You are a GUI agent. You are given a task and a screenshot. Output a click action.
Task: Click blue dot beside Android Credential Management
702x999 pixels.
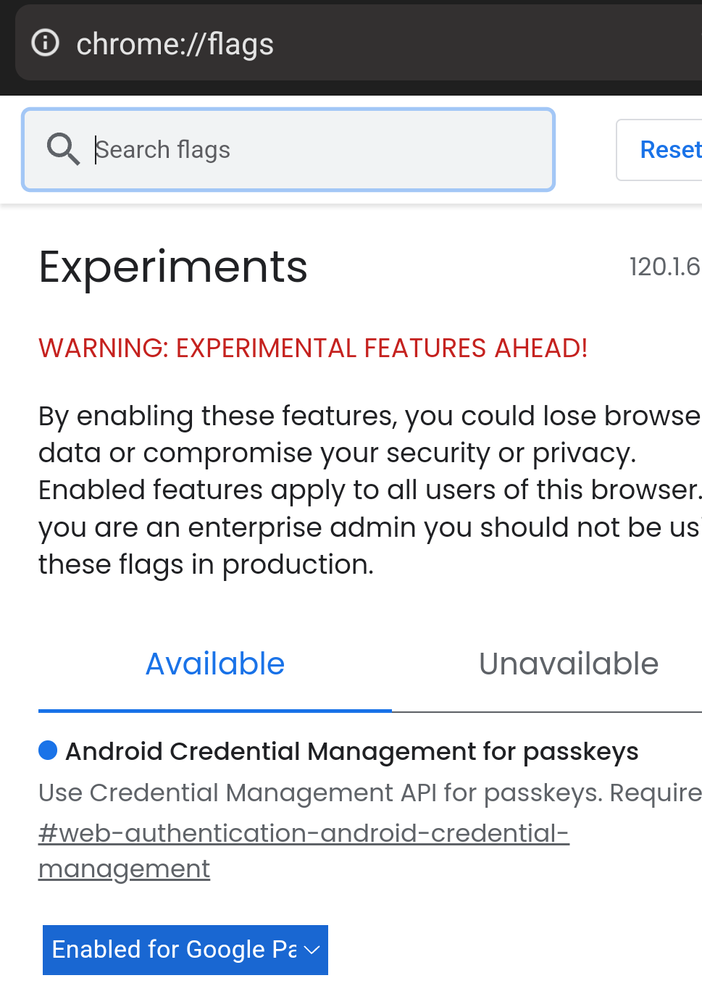pos(48,751)
